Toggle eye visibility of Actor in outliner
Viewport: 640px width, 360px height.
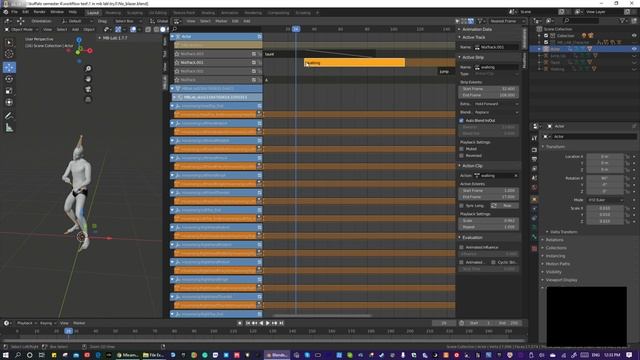pos(634,49)
